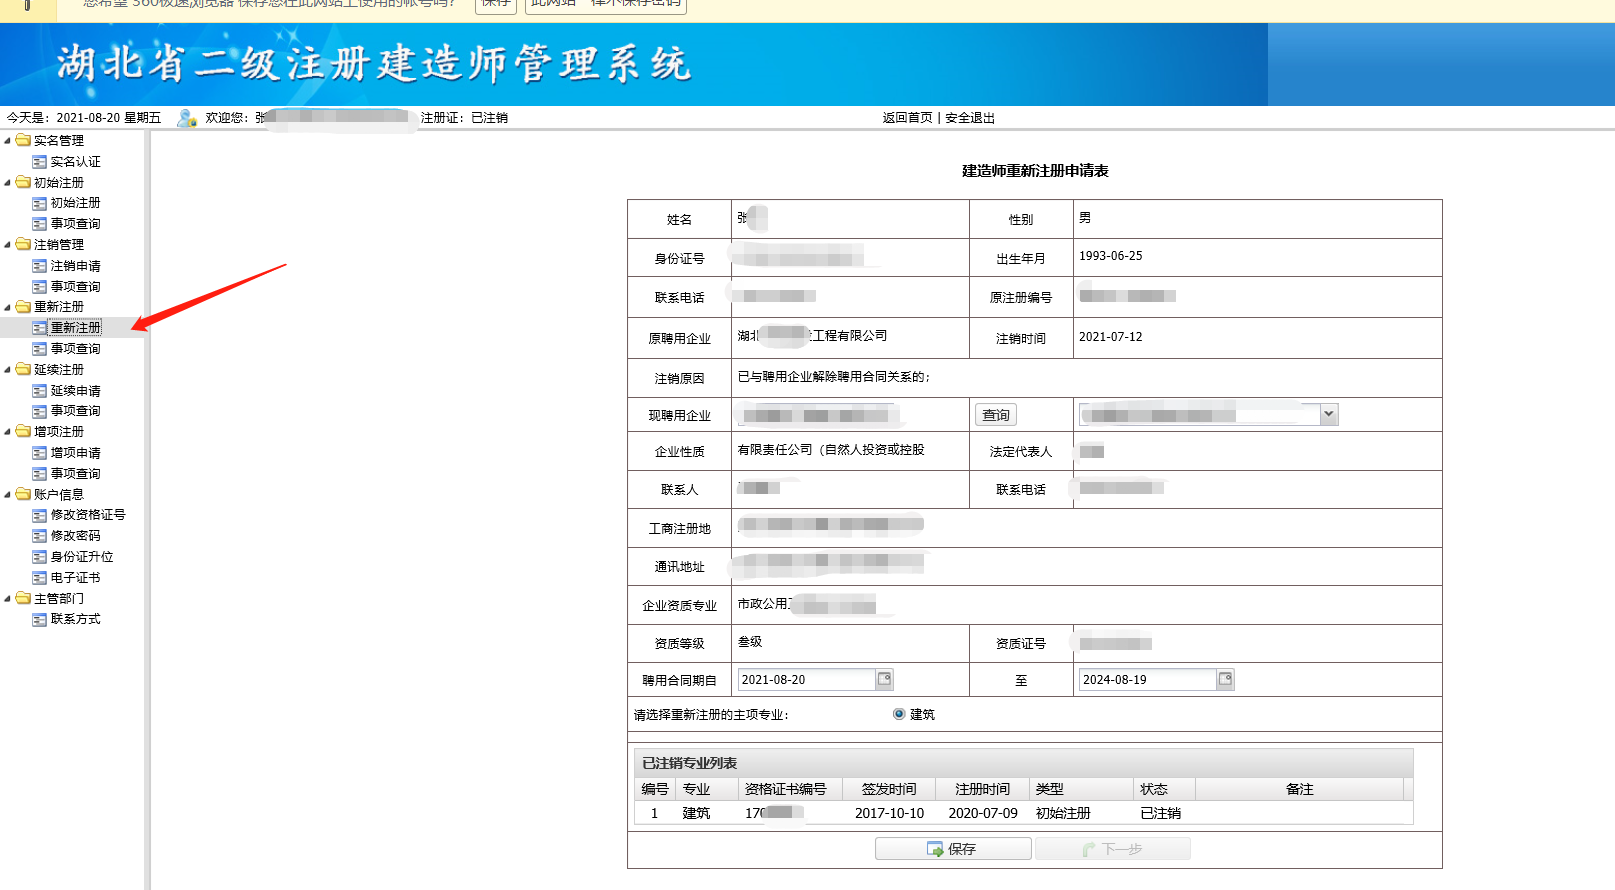Open 事项查询 under 增项注册
This screenshot has height=890, width=1615.
coord(75,474)
